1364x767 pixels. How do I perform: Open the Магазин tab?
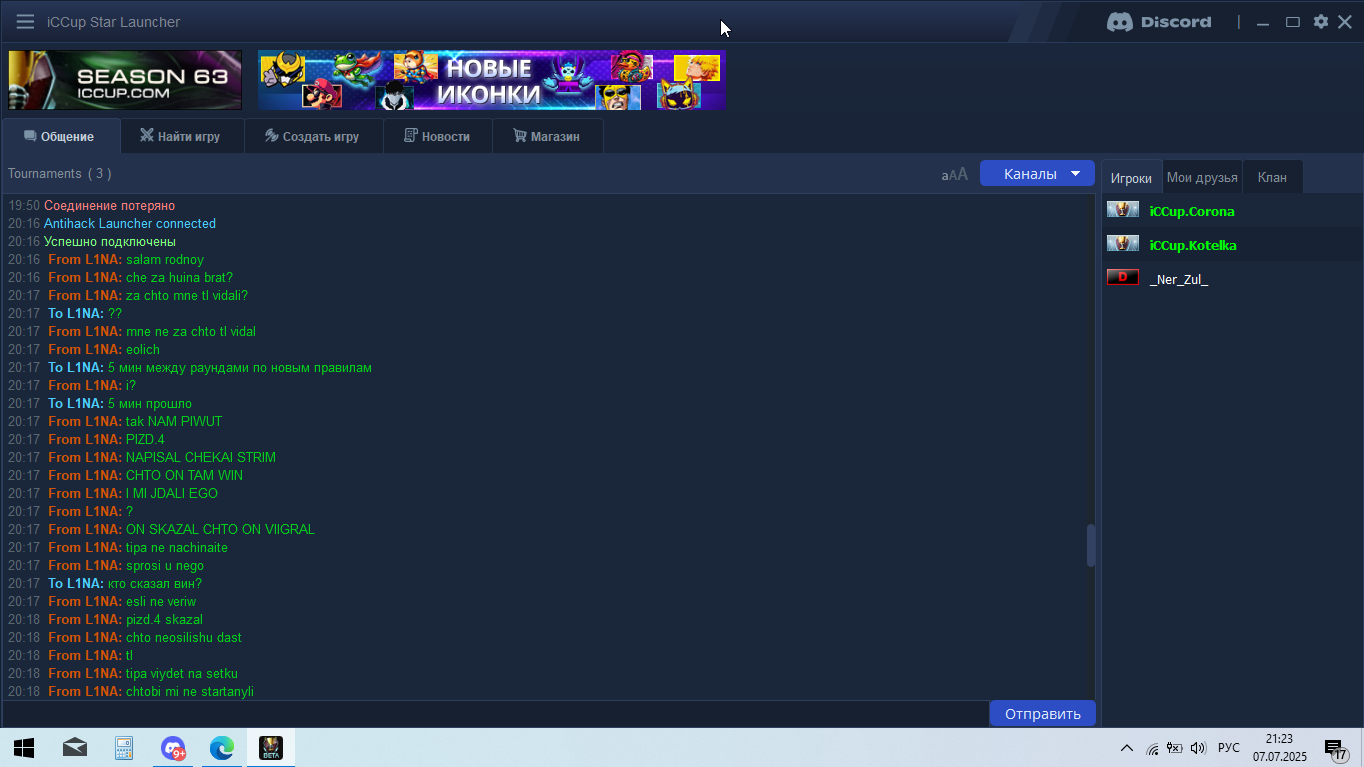pos(547,136)
